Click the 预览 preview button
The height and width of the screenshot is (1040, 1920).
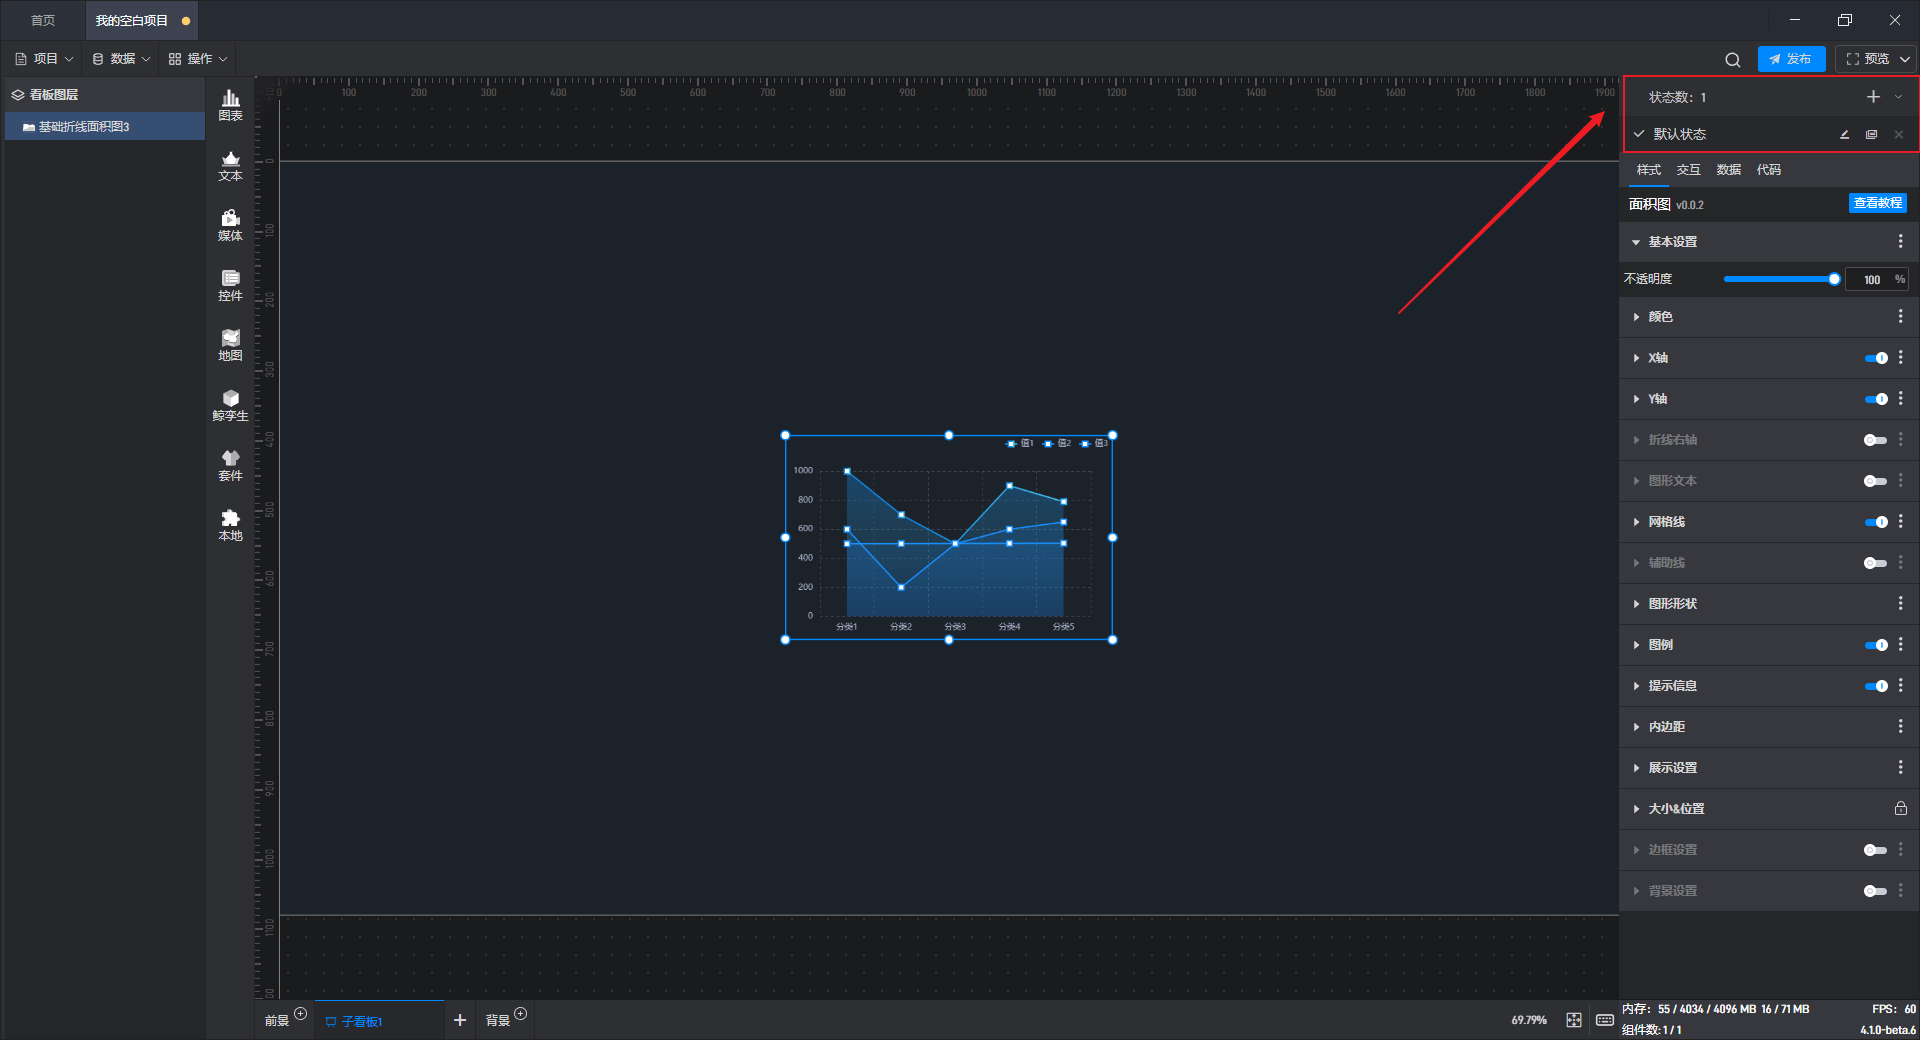tap(1867, 59)
